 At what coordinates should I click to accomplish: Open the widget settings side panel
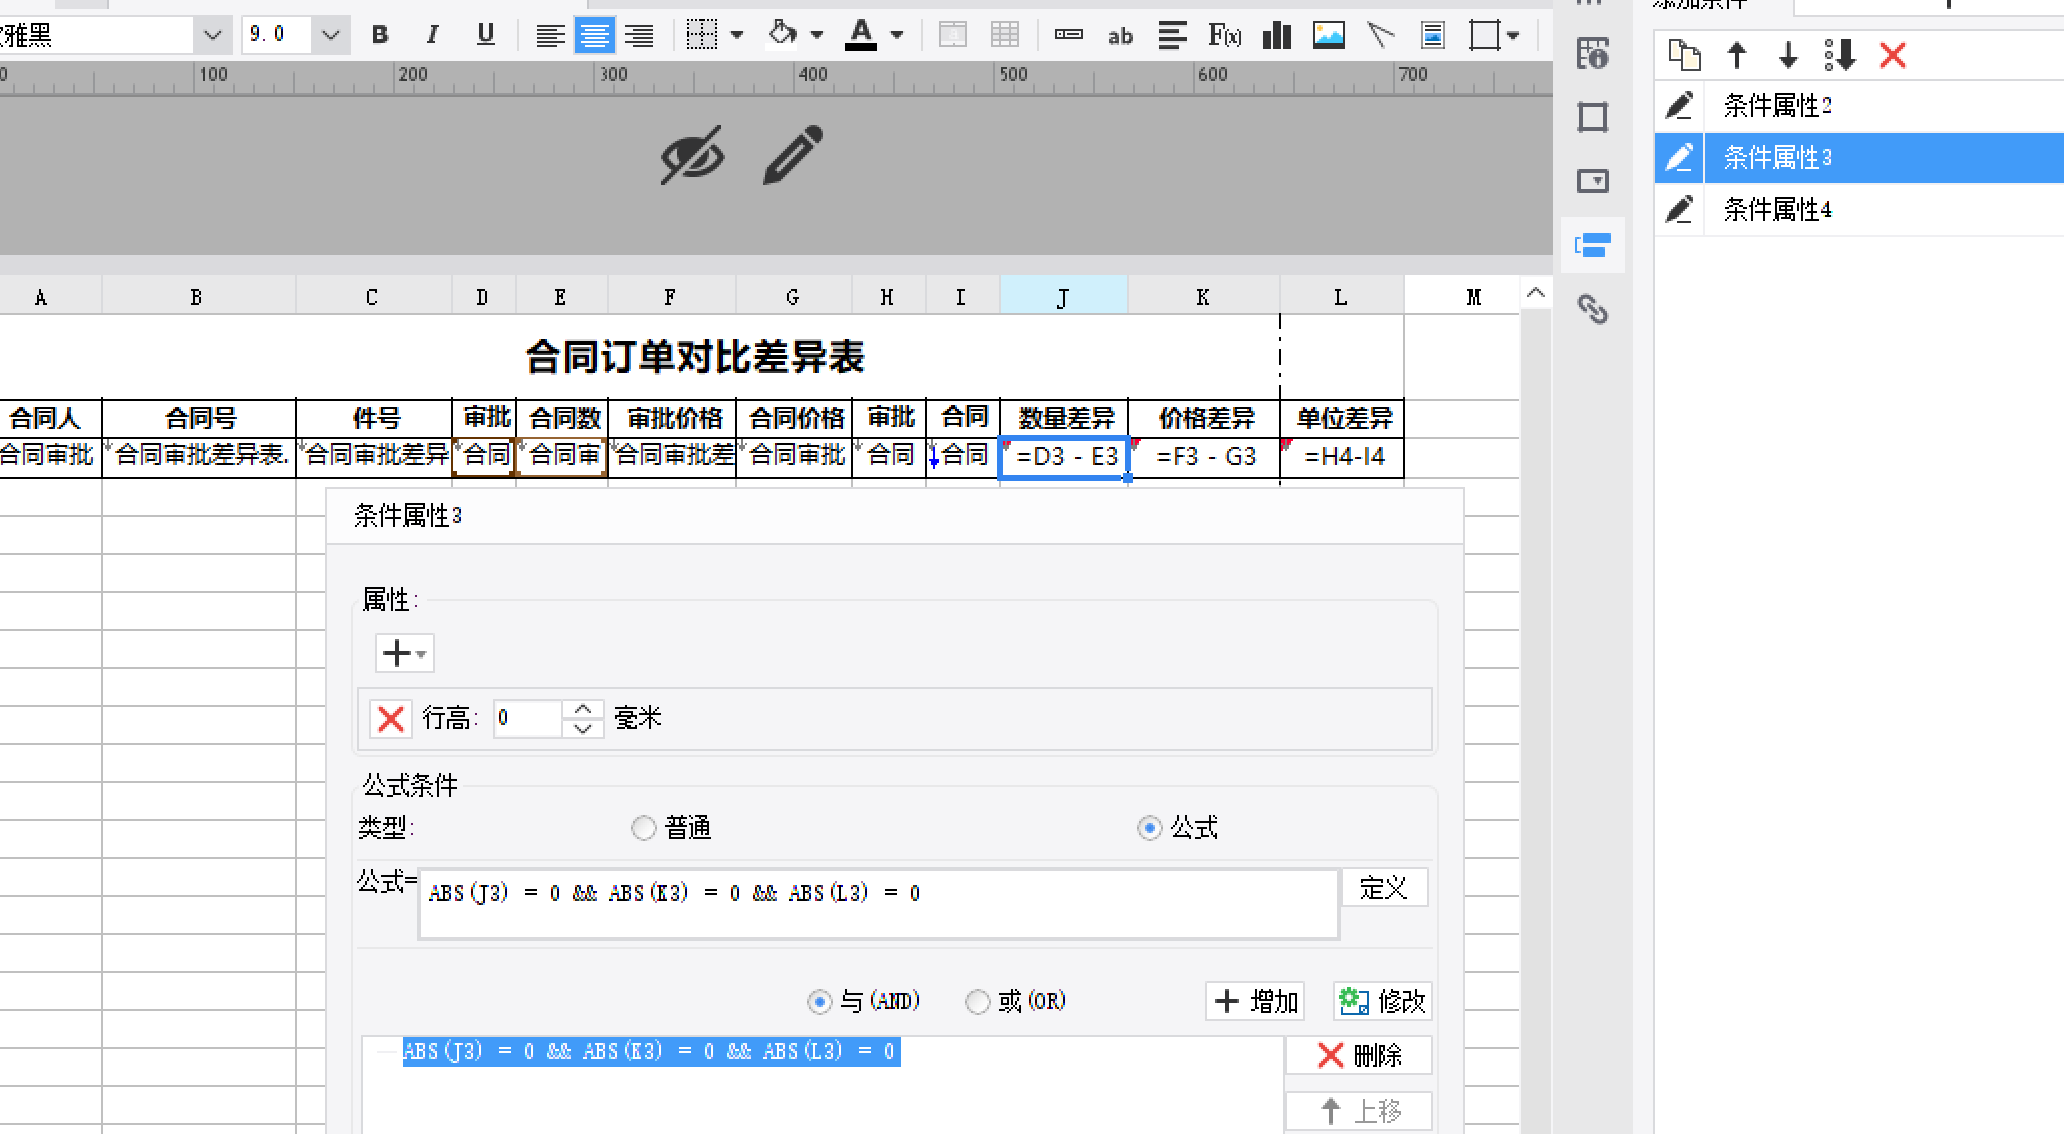pyautogui.click(x=1592, y=181)
